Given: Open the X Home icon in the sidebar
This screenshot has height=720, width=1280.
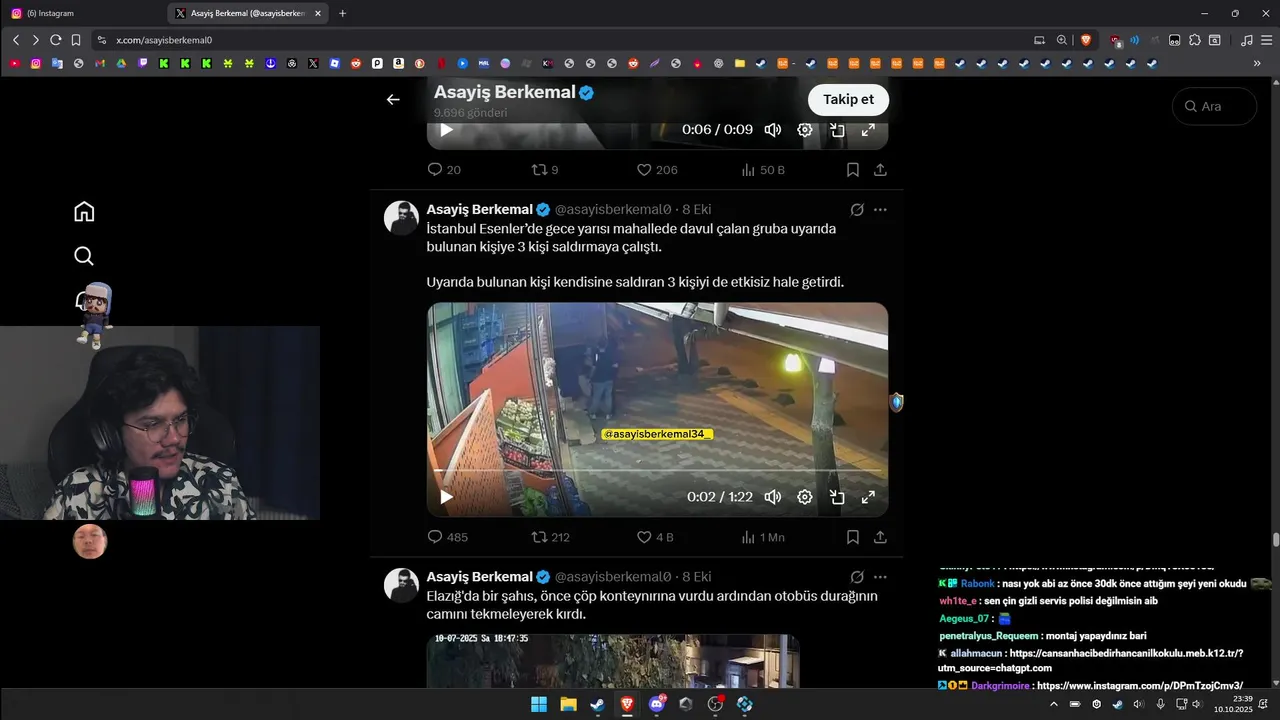Looking at the screenshot, I should point(84,211).
